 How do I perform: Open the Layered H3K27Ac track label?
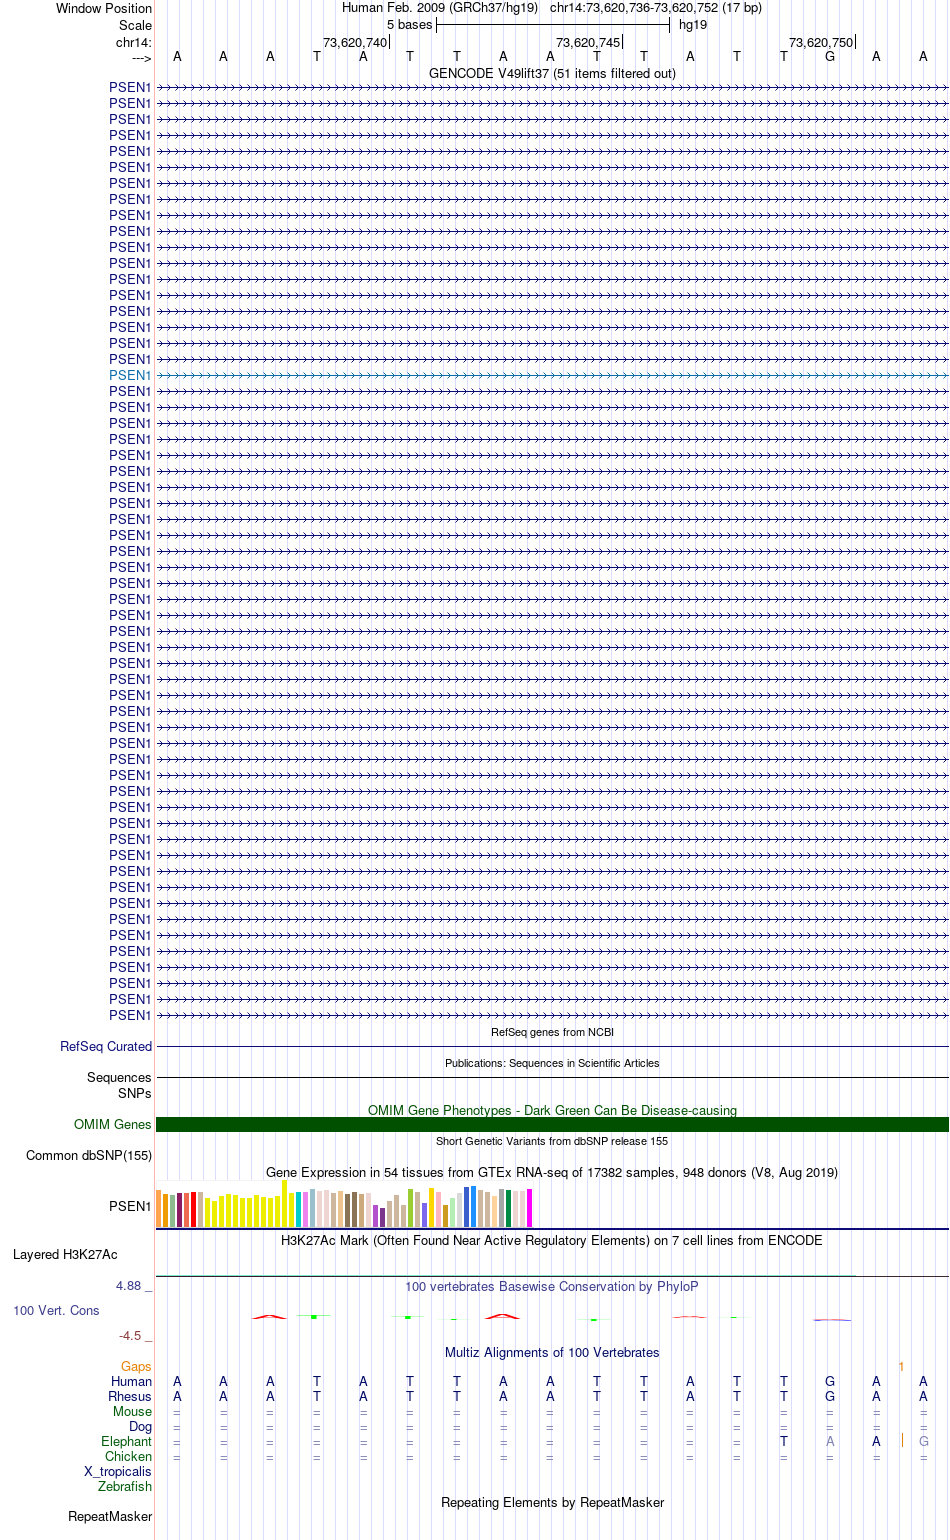[65, 1254]
